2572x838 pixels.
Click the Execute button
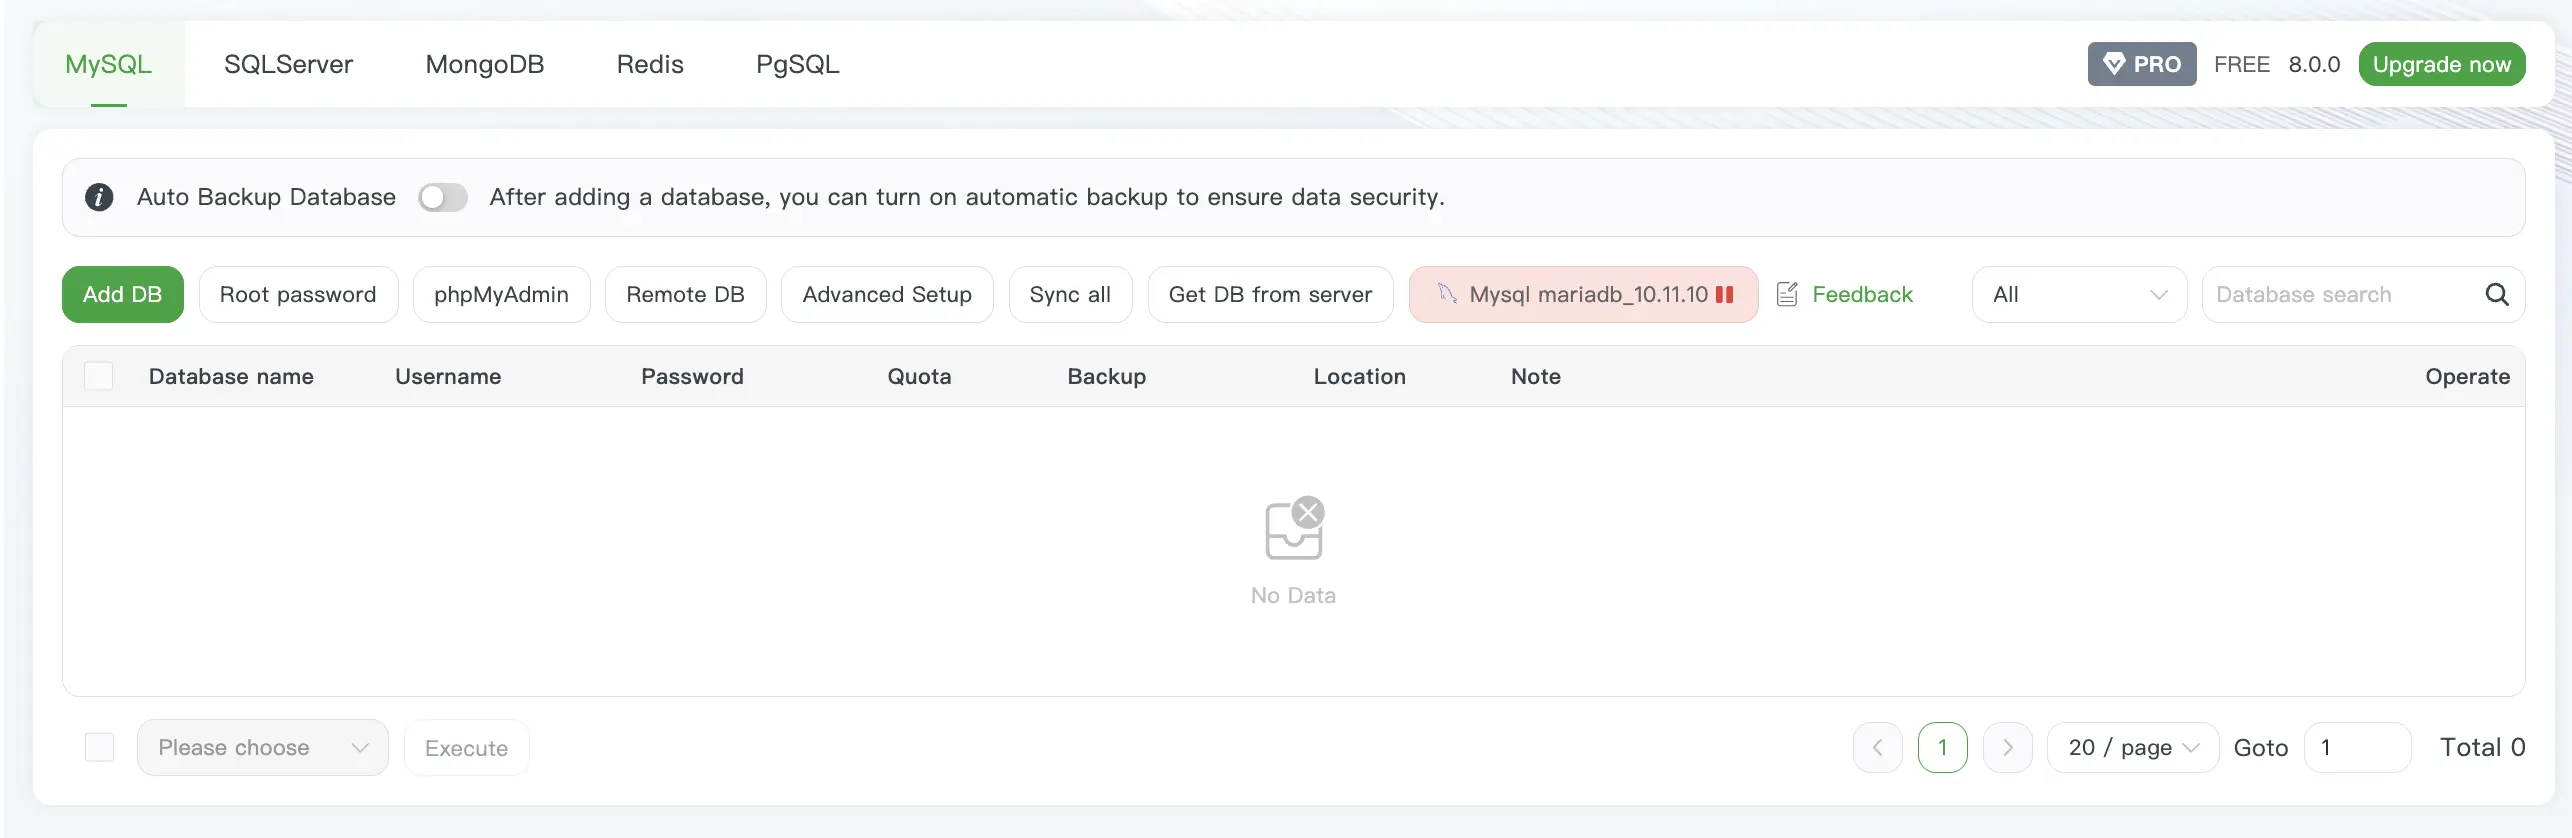coord(466,747)
